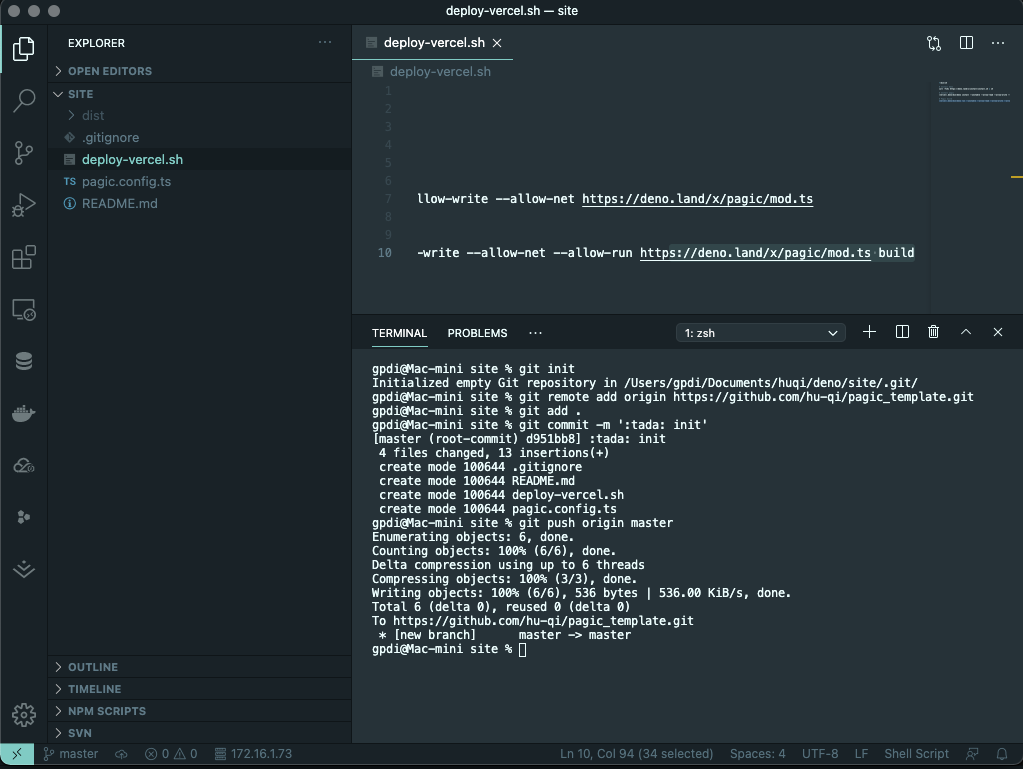This screenshot has width=1023, height=769.
Task: Kill the terminal with trash icon
Action: coord(934,332)
